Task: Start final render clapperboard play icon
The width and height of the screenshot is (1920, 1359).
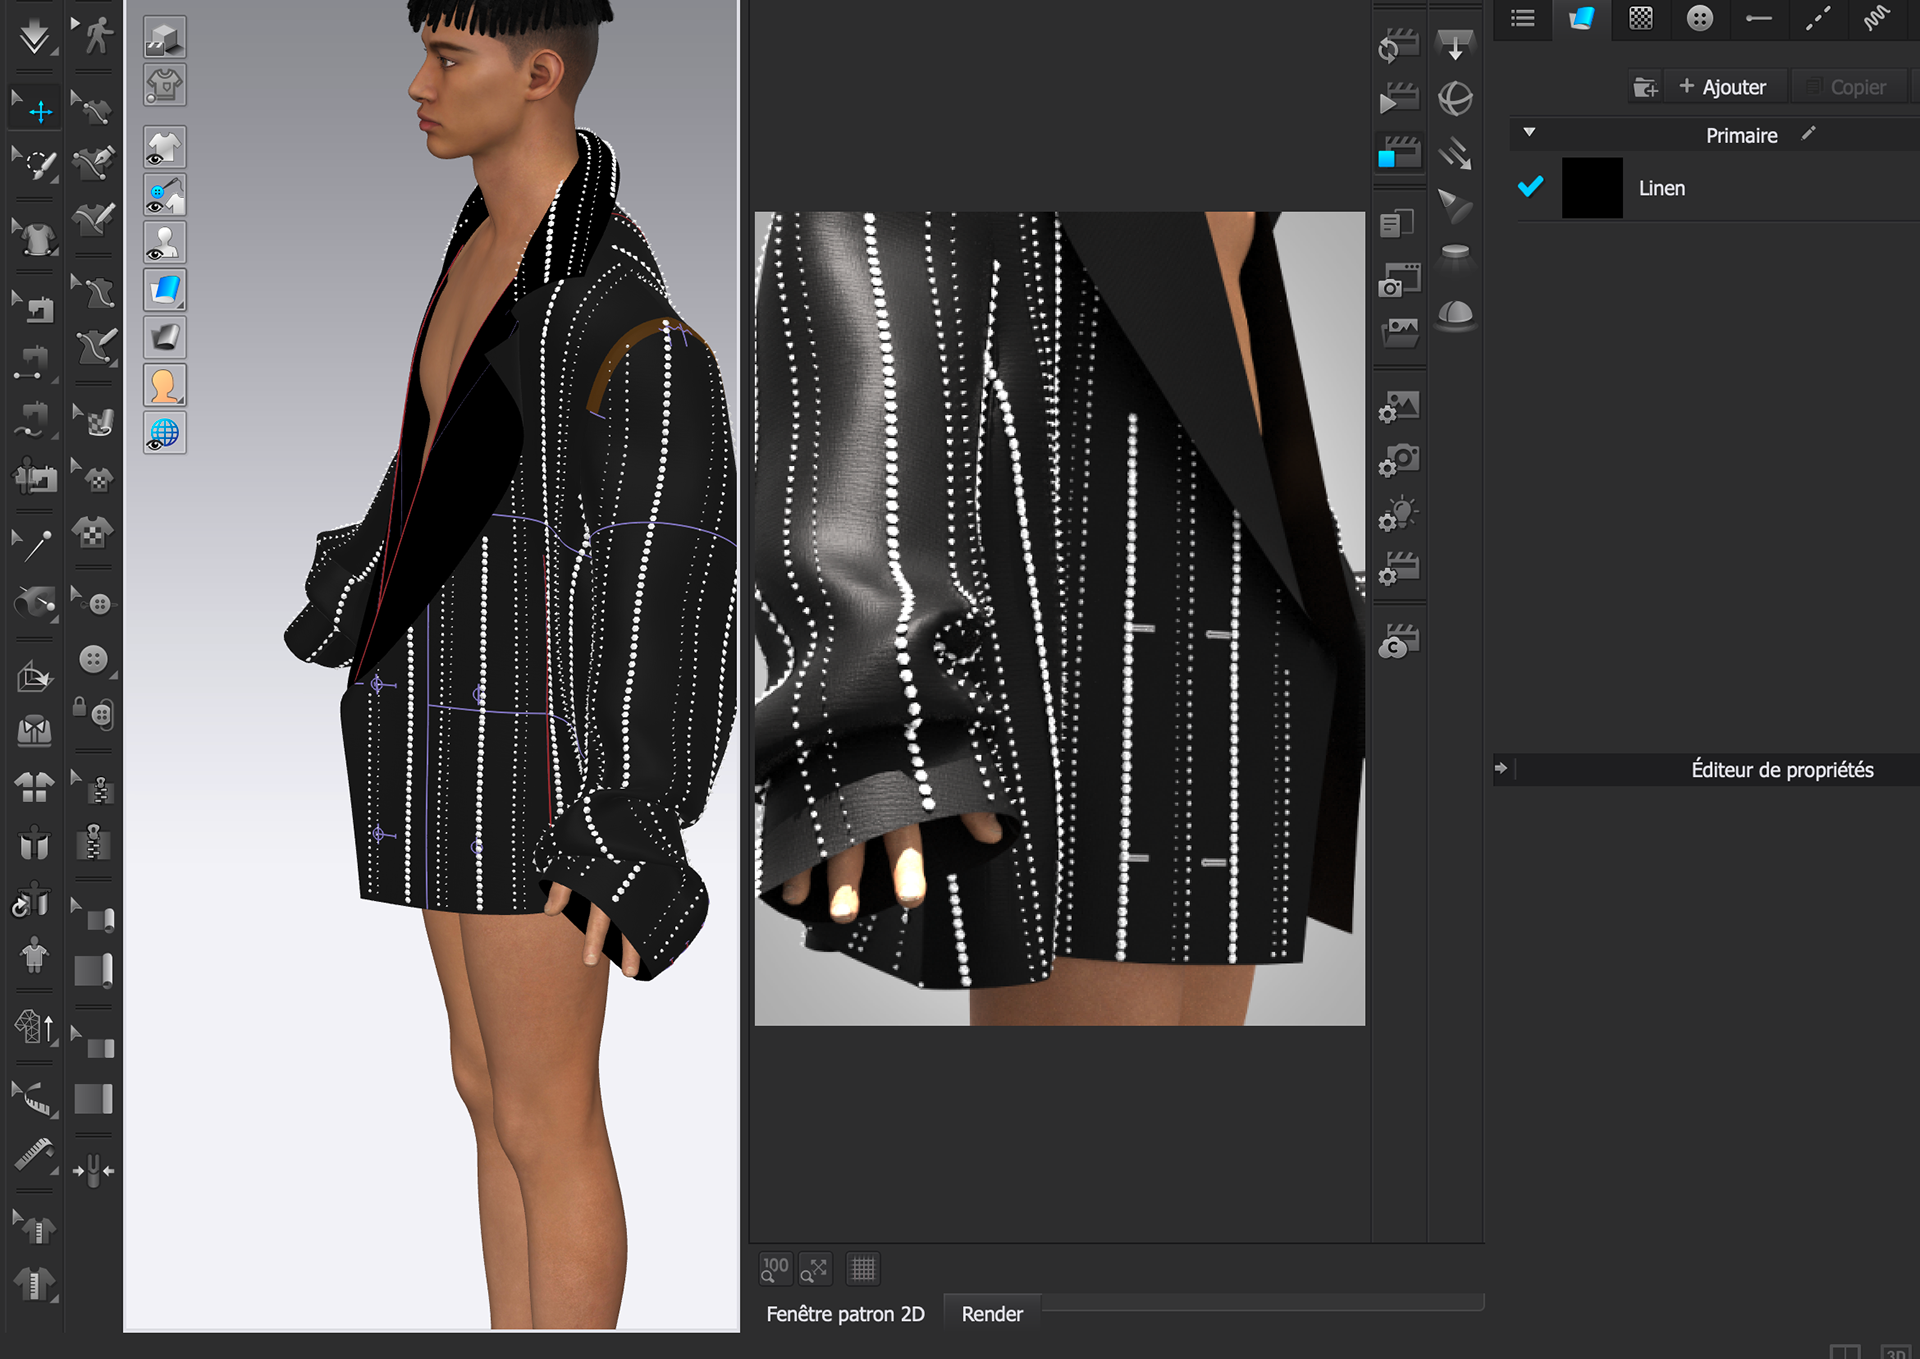Action: (x=1399, y=99)
